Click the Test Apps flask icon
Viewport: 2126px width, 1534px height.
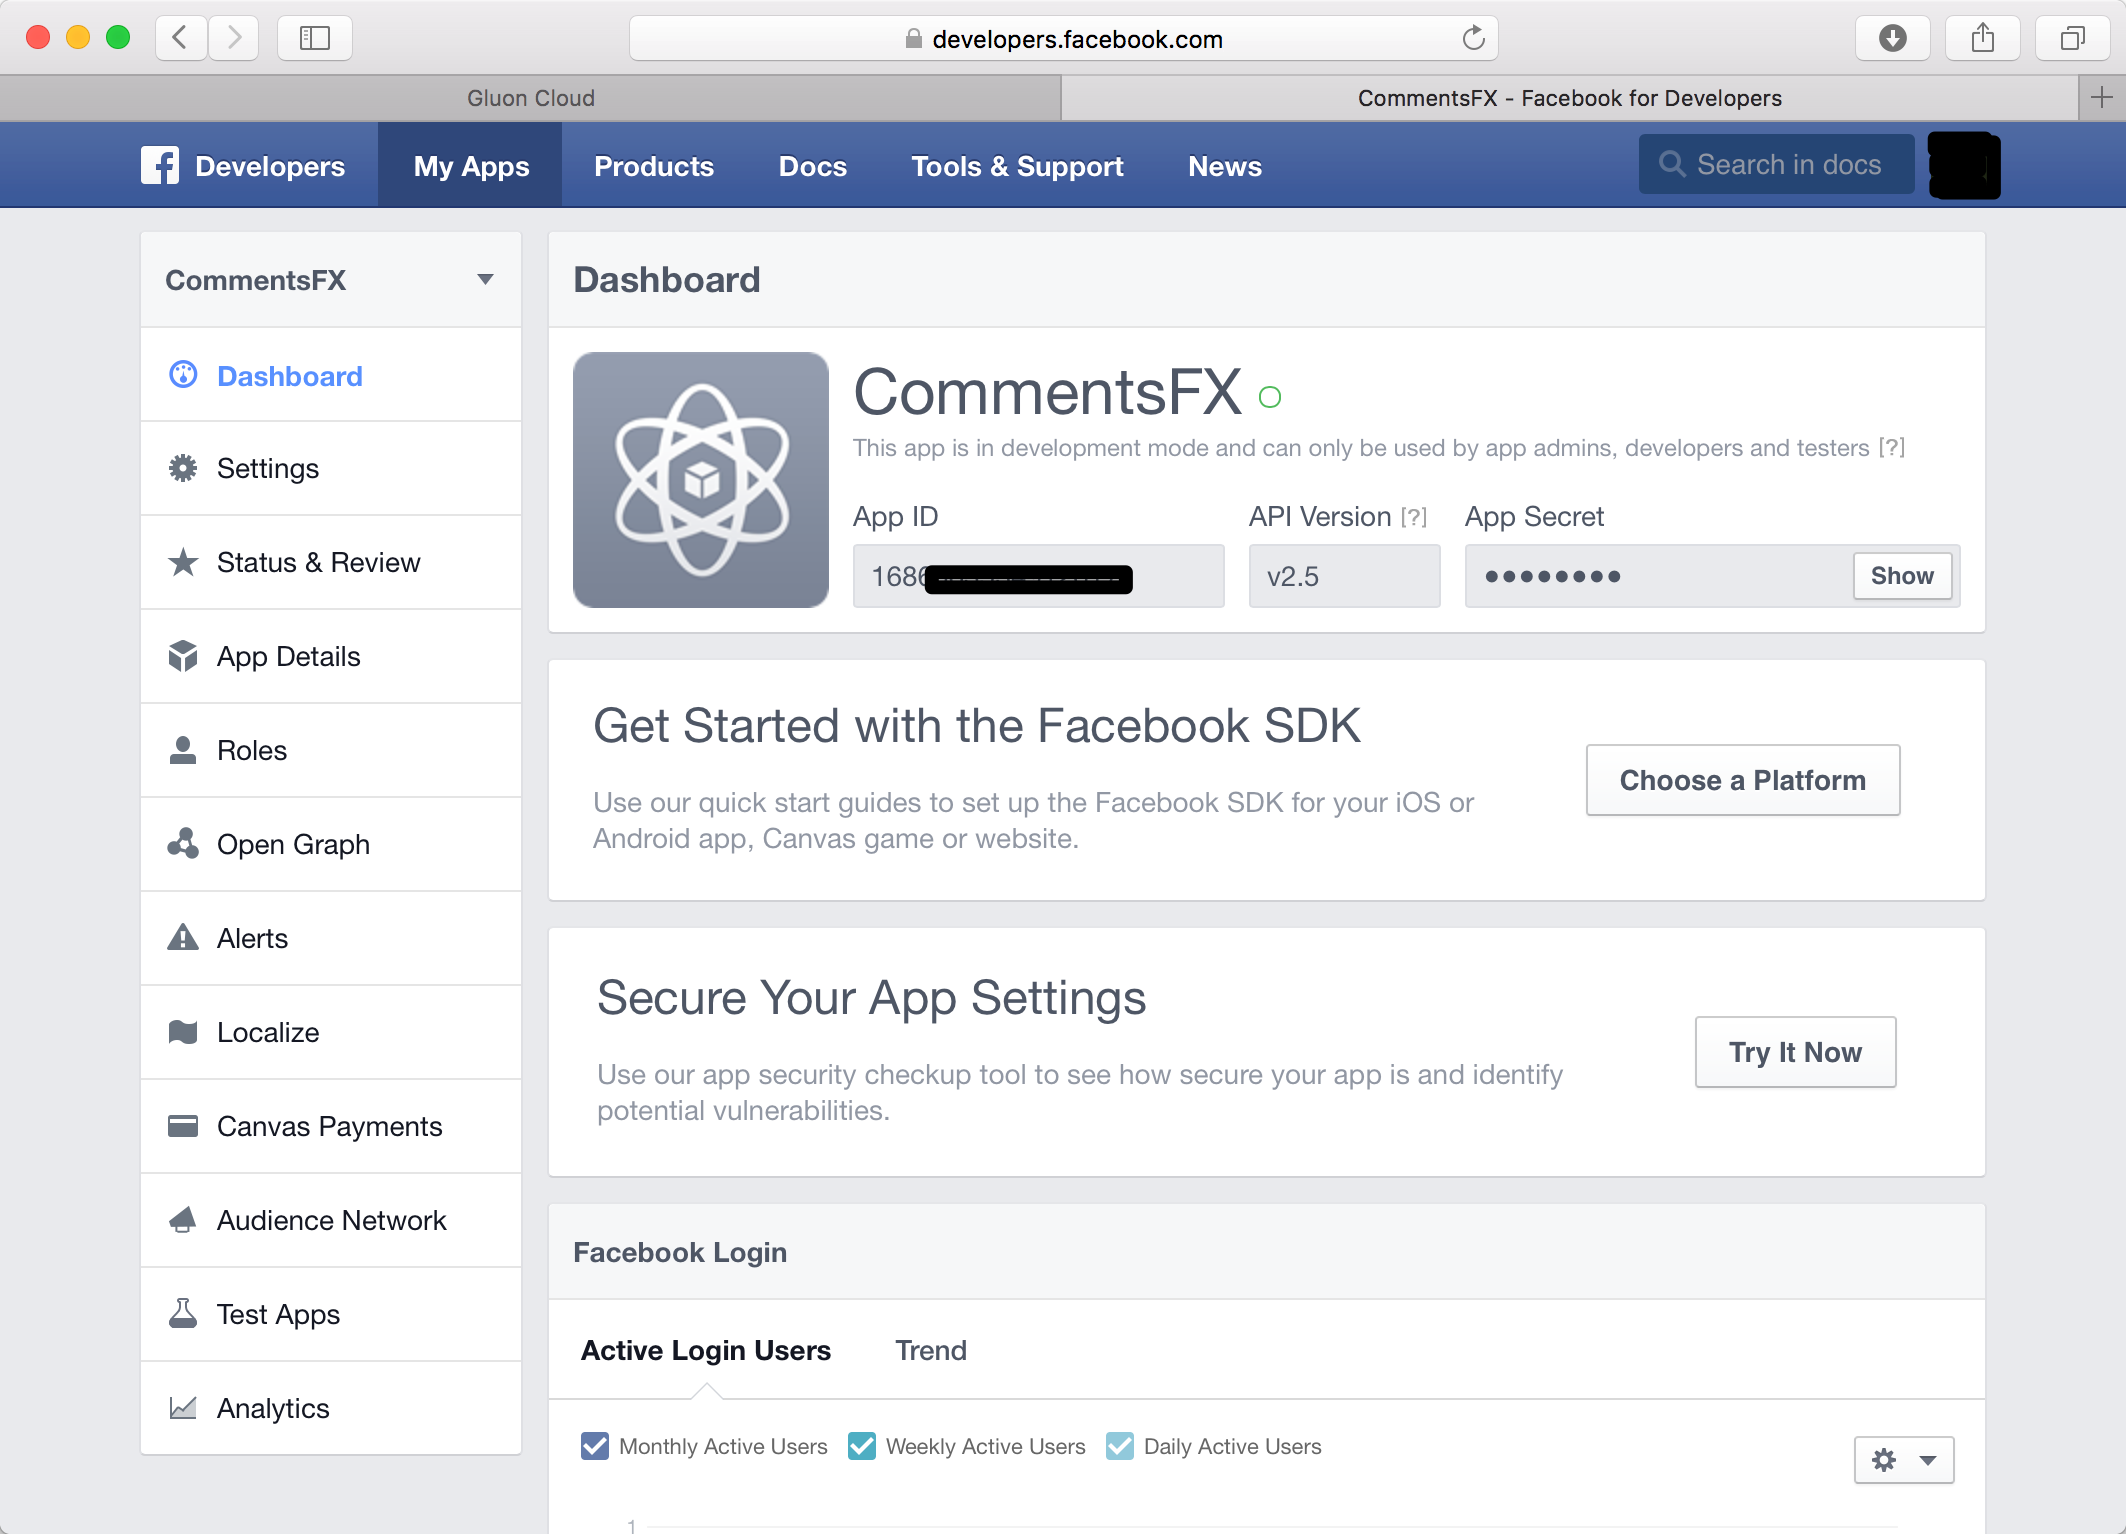pos(183,1314)
